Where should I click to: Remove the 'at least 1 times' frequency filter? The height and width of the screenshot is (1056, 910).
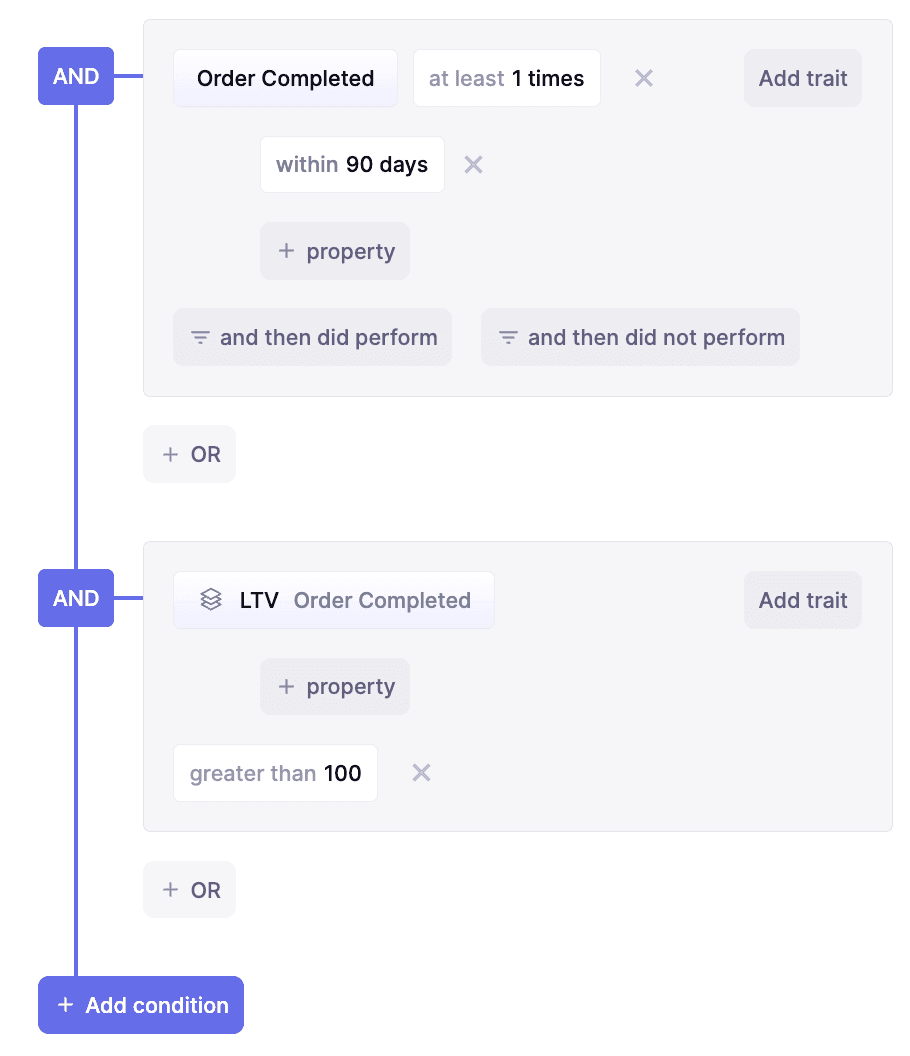pos(644,78)
